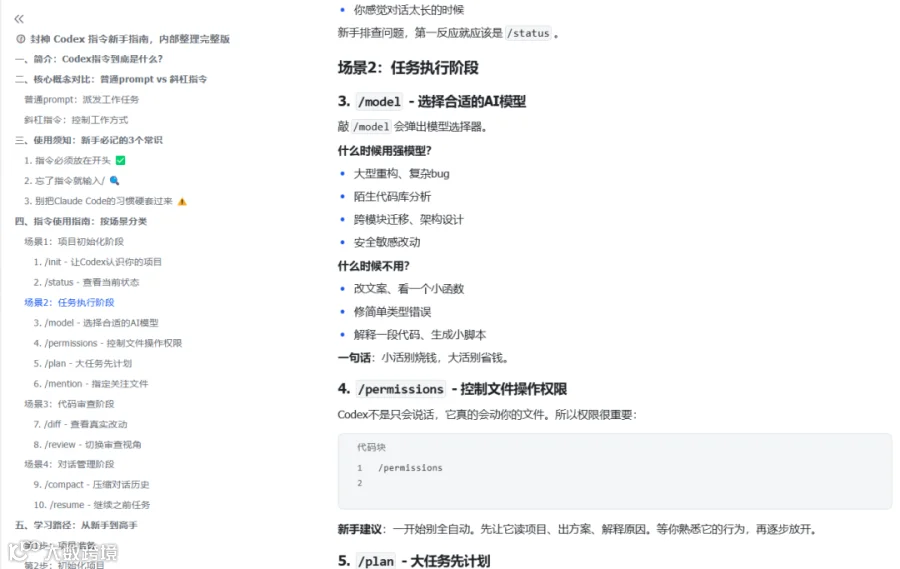Click the '新手建议' advice paragraph

coord(577,529)
